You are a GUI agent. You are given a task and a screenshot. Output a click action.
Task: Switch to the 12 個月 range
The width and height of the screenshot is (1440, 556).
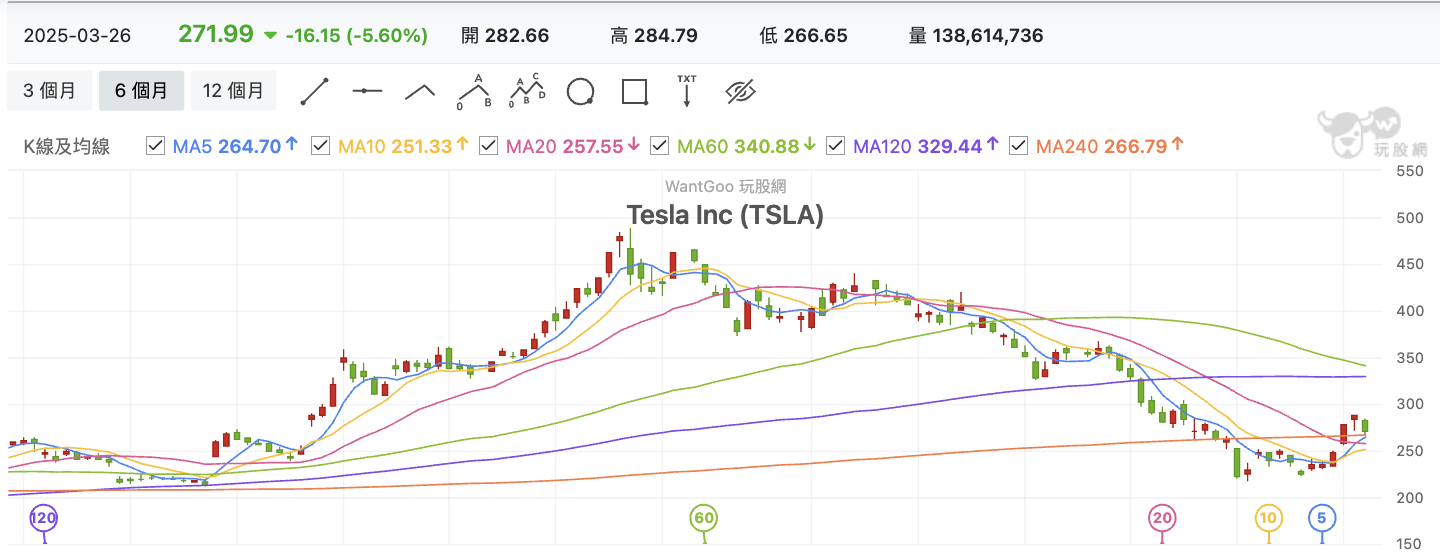click(233, 91)
